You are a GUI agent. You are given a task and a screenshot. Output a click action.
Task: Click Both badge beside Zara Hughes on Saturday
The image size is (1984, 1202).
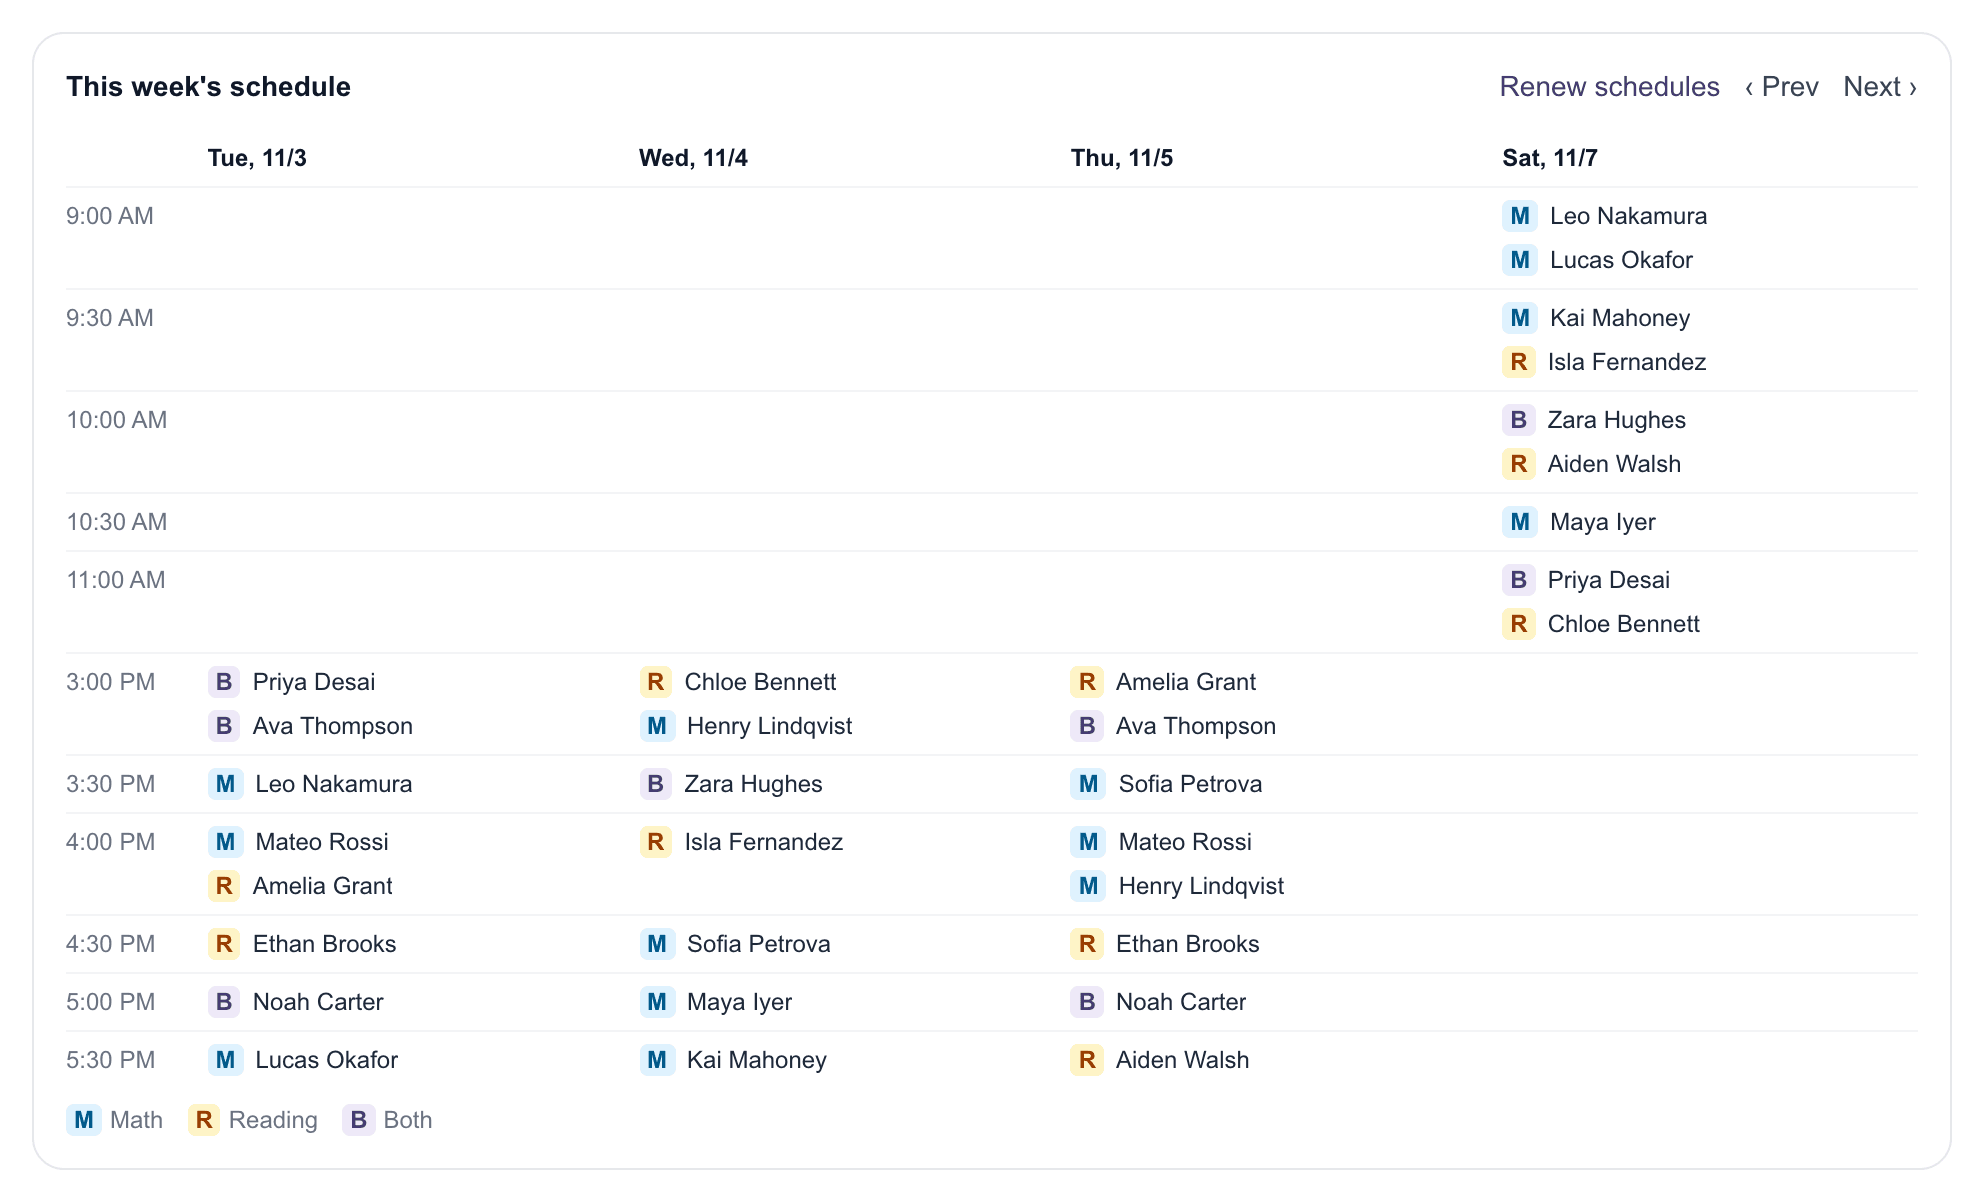click(1519, 420)
